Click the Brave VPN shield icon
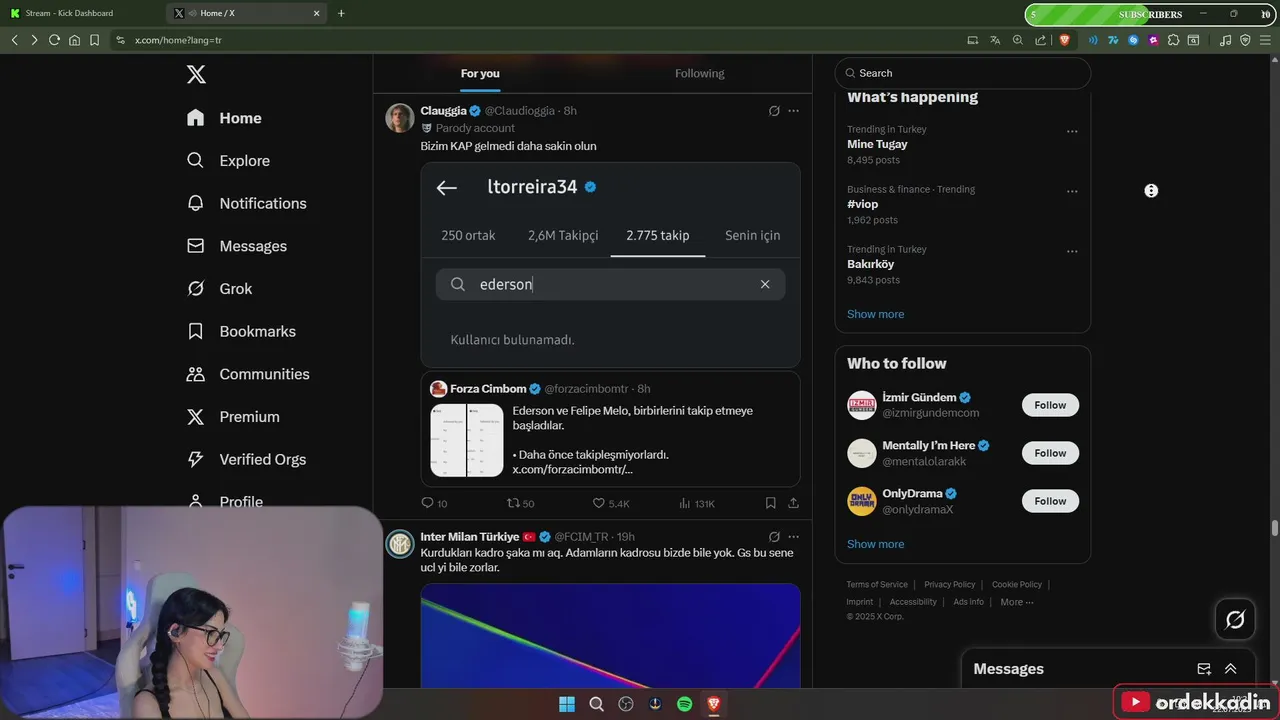Image resolution: width=1280 pixels, height=720 pixels. pyautogui.click(x=1245, y=40)
